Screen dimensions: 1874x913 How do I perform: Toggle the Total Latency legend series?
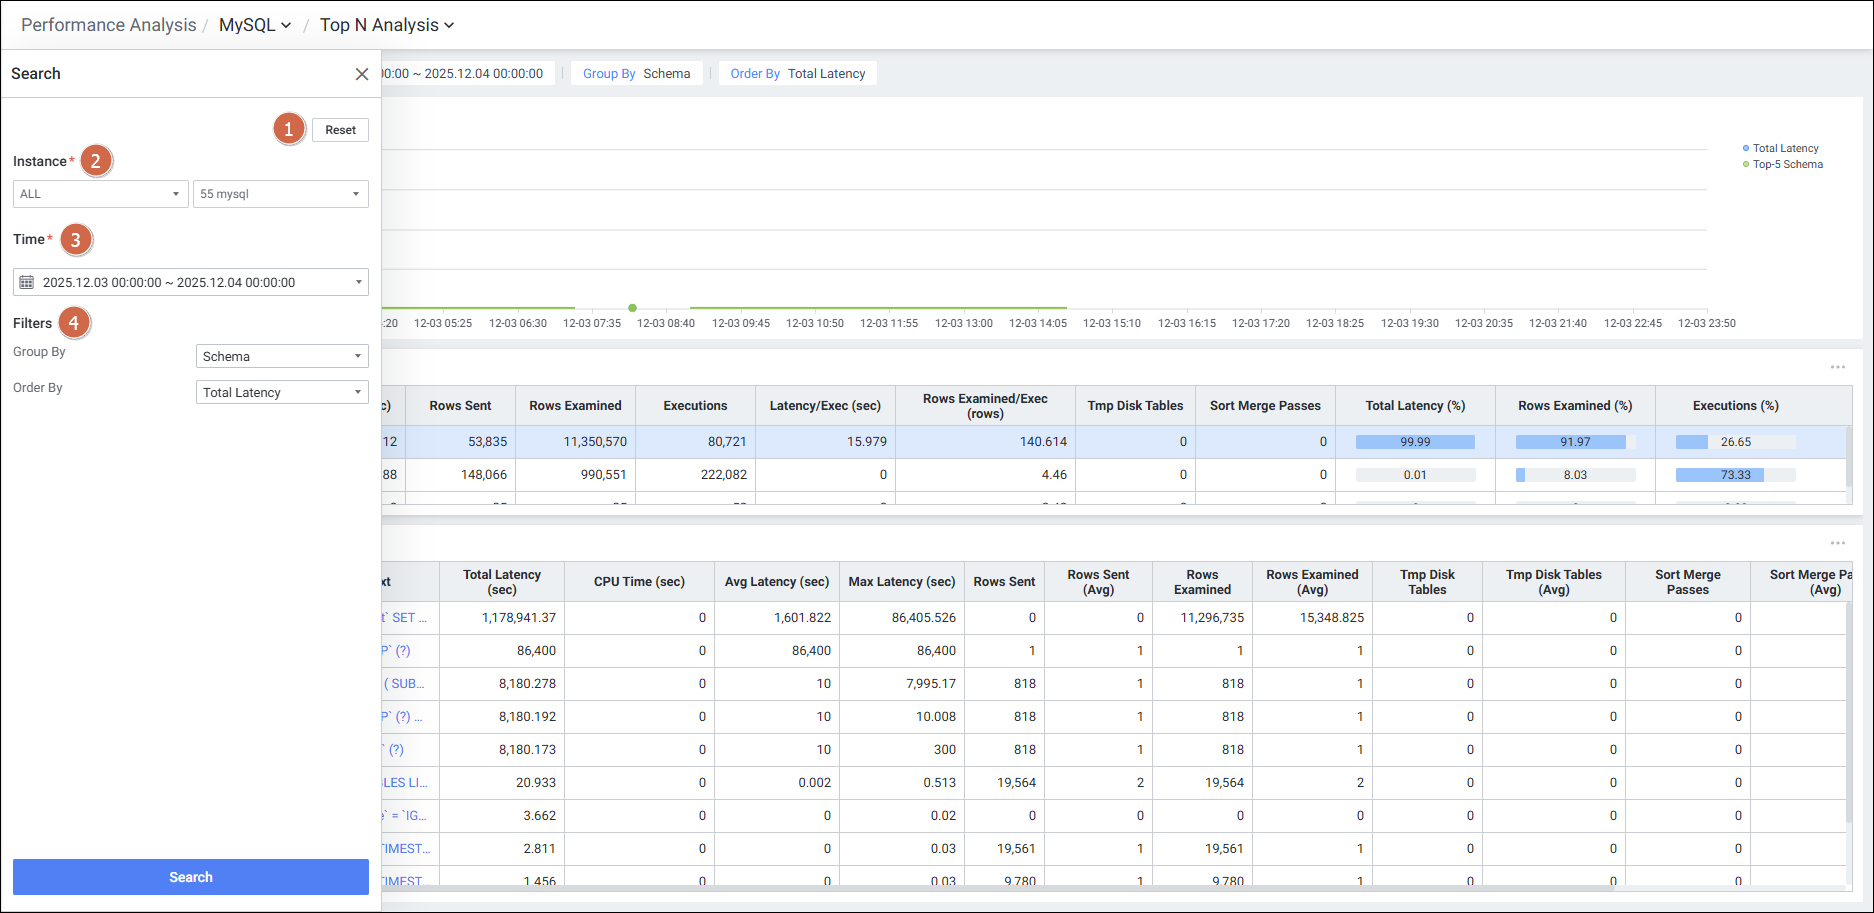click(1784, 148)
